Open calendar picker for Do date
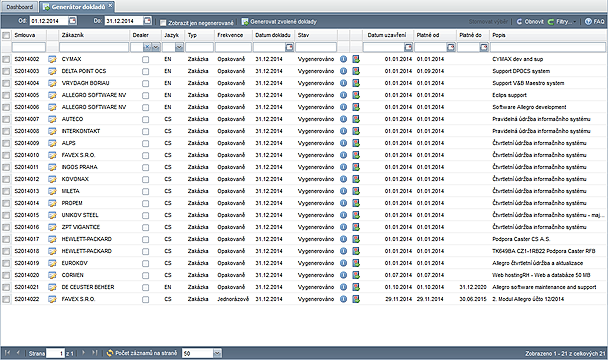The height and width of the screenshot is (360, 608). pyautogui.click(x=147, y=21)
